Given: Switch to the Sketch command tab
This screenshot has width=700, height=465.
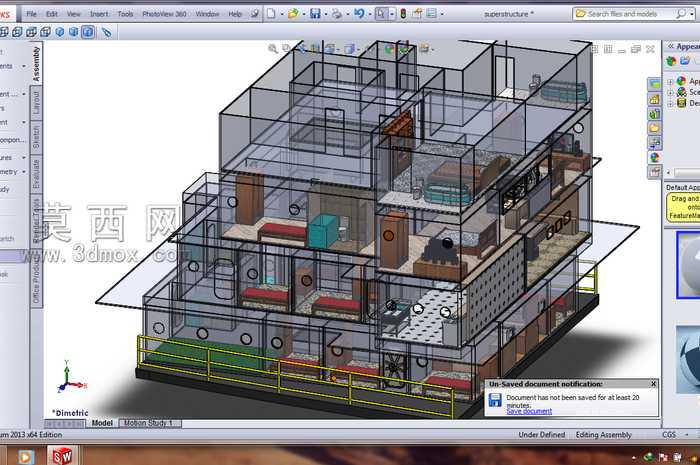Looking at the screenshot, I should coord(36,137).
